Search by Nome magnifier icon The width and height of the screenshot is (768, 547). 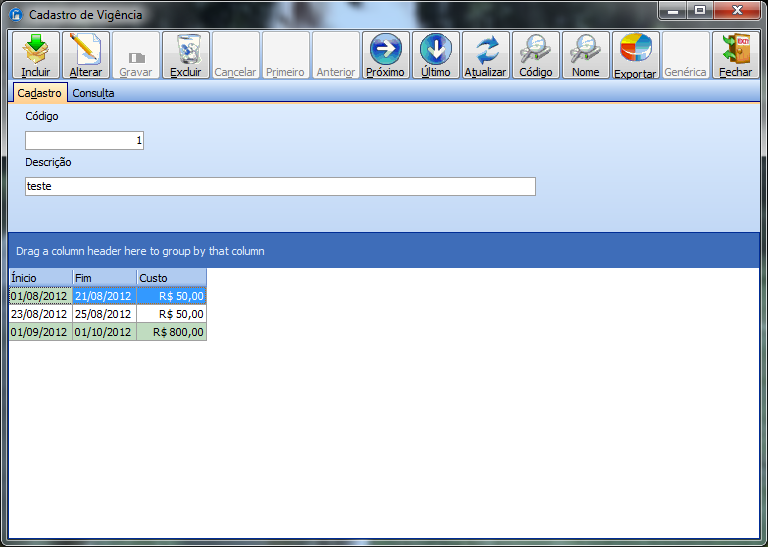point(586,49)
